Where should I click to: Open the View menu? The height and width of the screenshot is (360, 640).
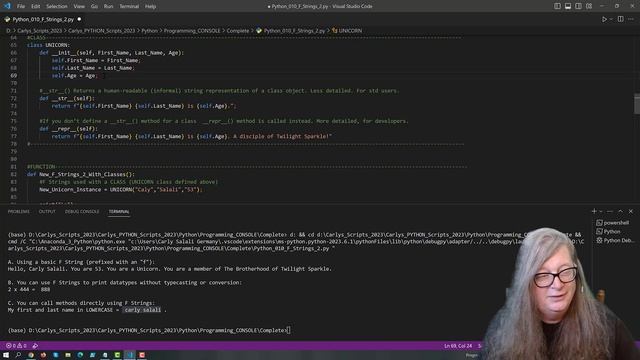click(x=79, y=7)
